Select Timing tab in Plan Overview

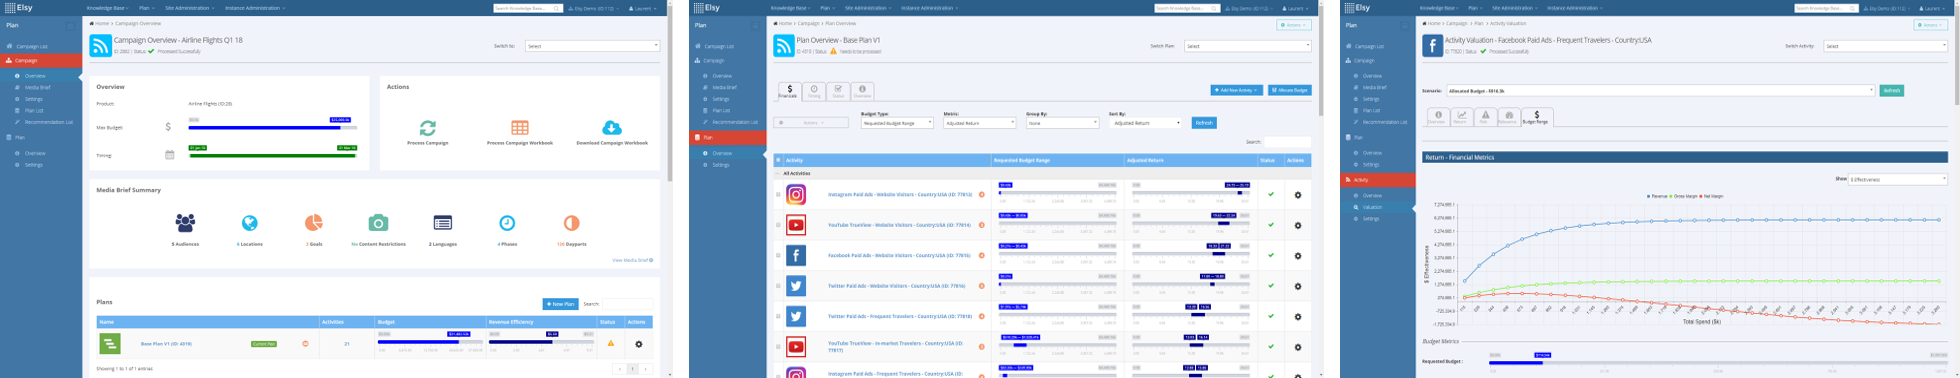(x=814, y=91)
